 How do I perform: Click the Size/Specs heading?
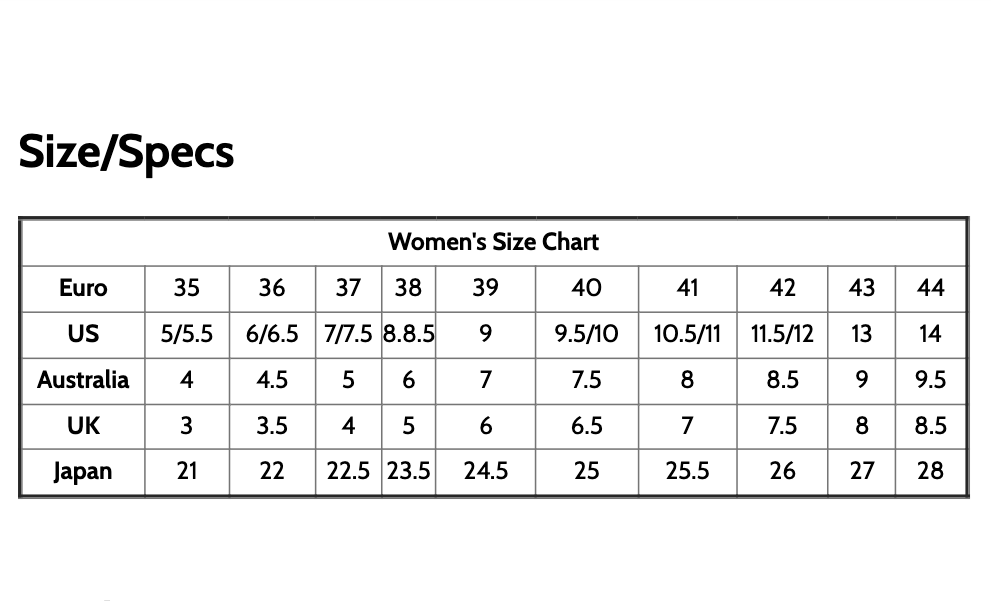[126, 152]
